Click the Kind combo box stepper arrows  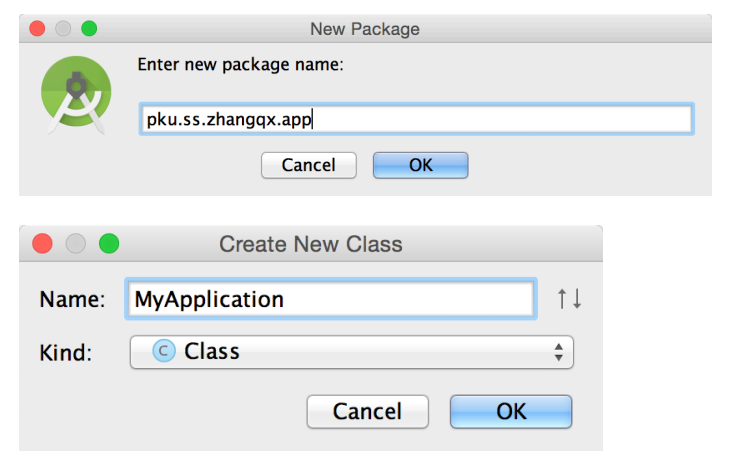coord(558,352)
